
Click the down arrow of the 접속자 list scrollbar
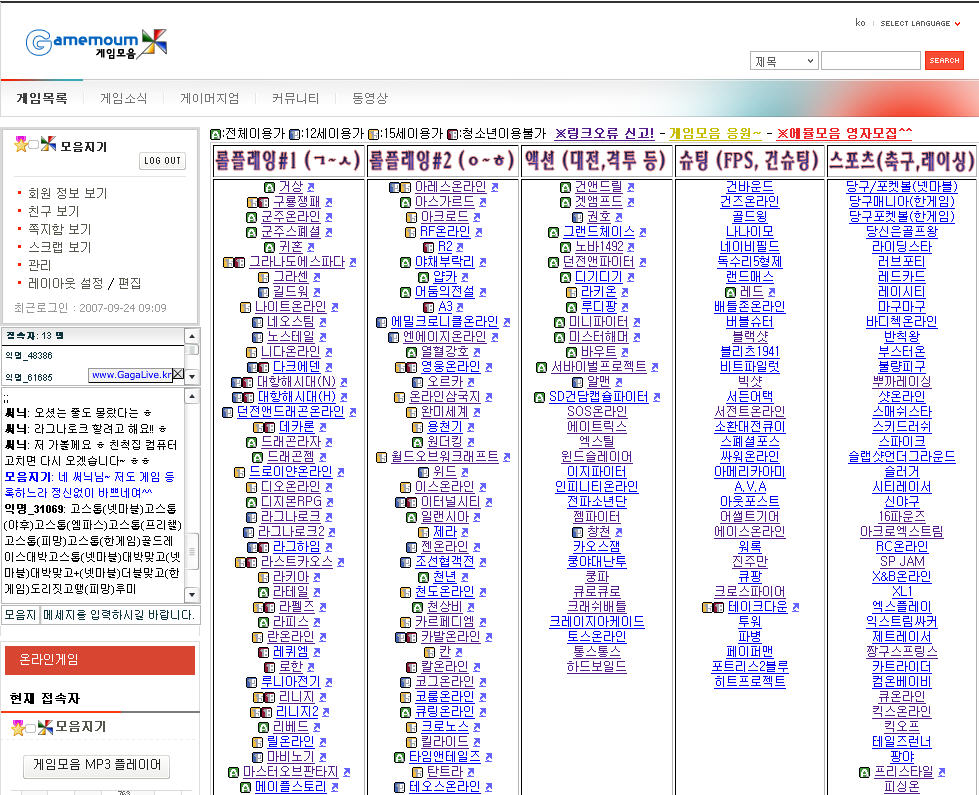coord(192,377)
